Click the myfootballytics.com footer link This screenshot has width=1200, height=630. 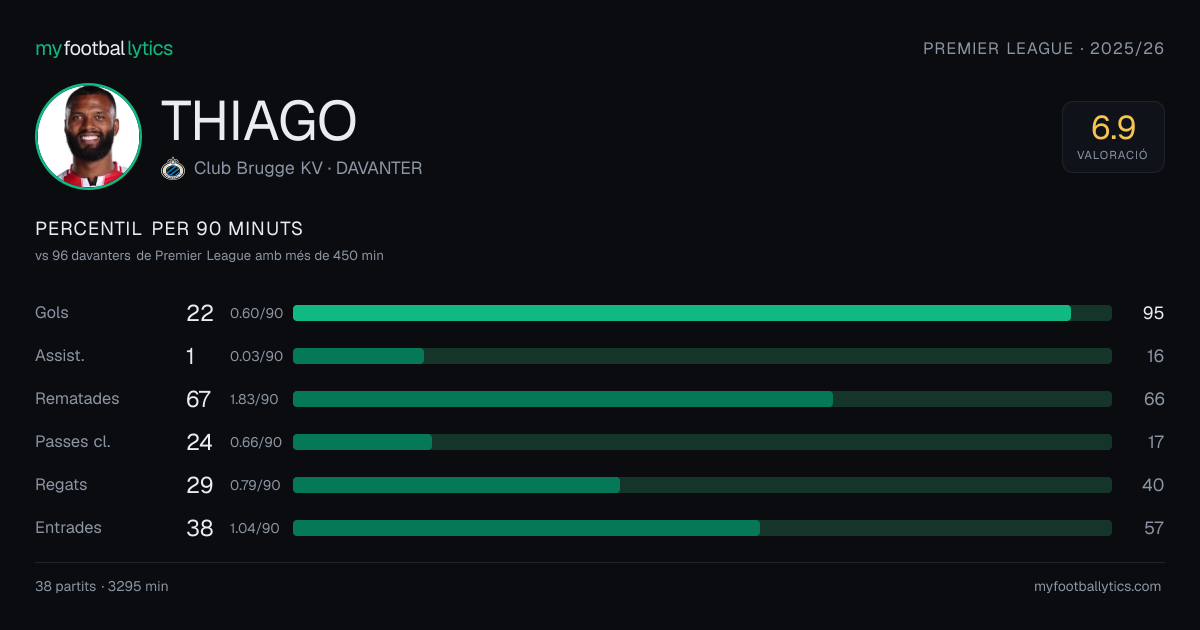point(1097,587)
